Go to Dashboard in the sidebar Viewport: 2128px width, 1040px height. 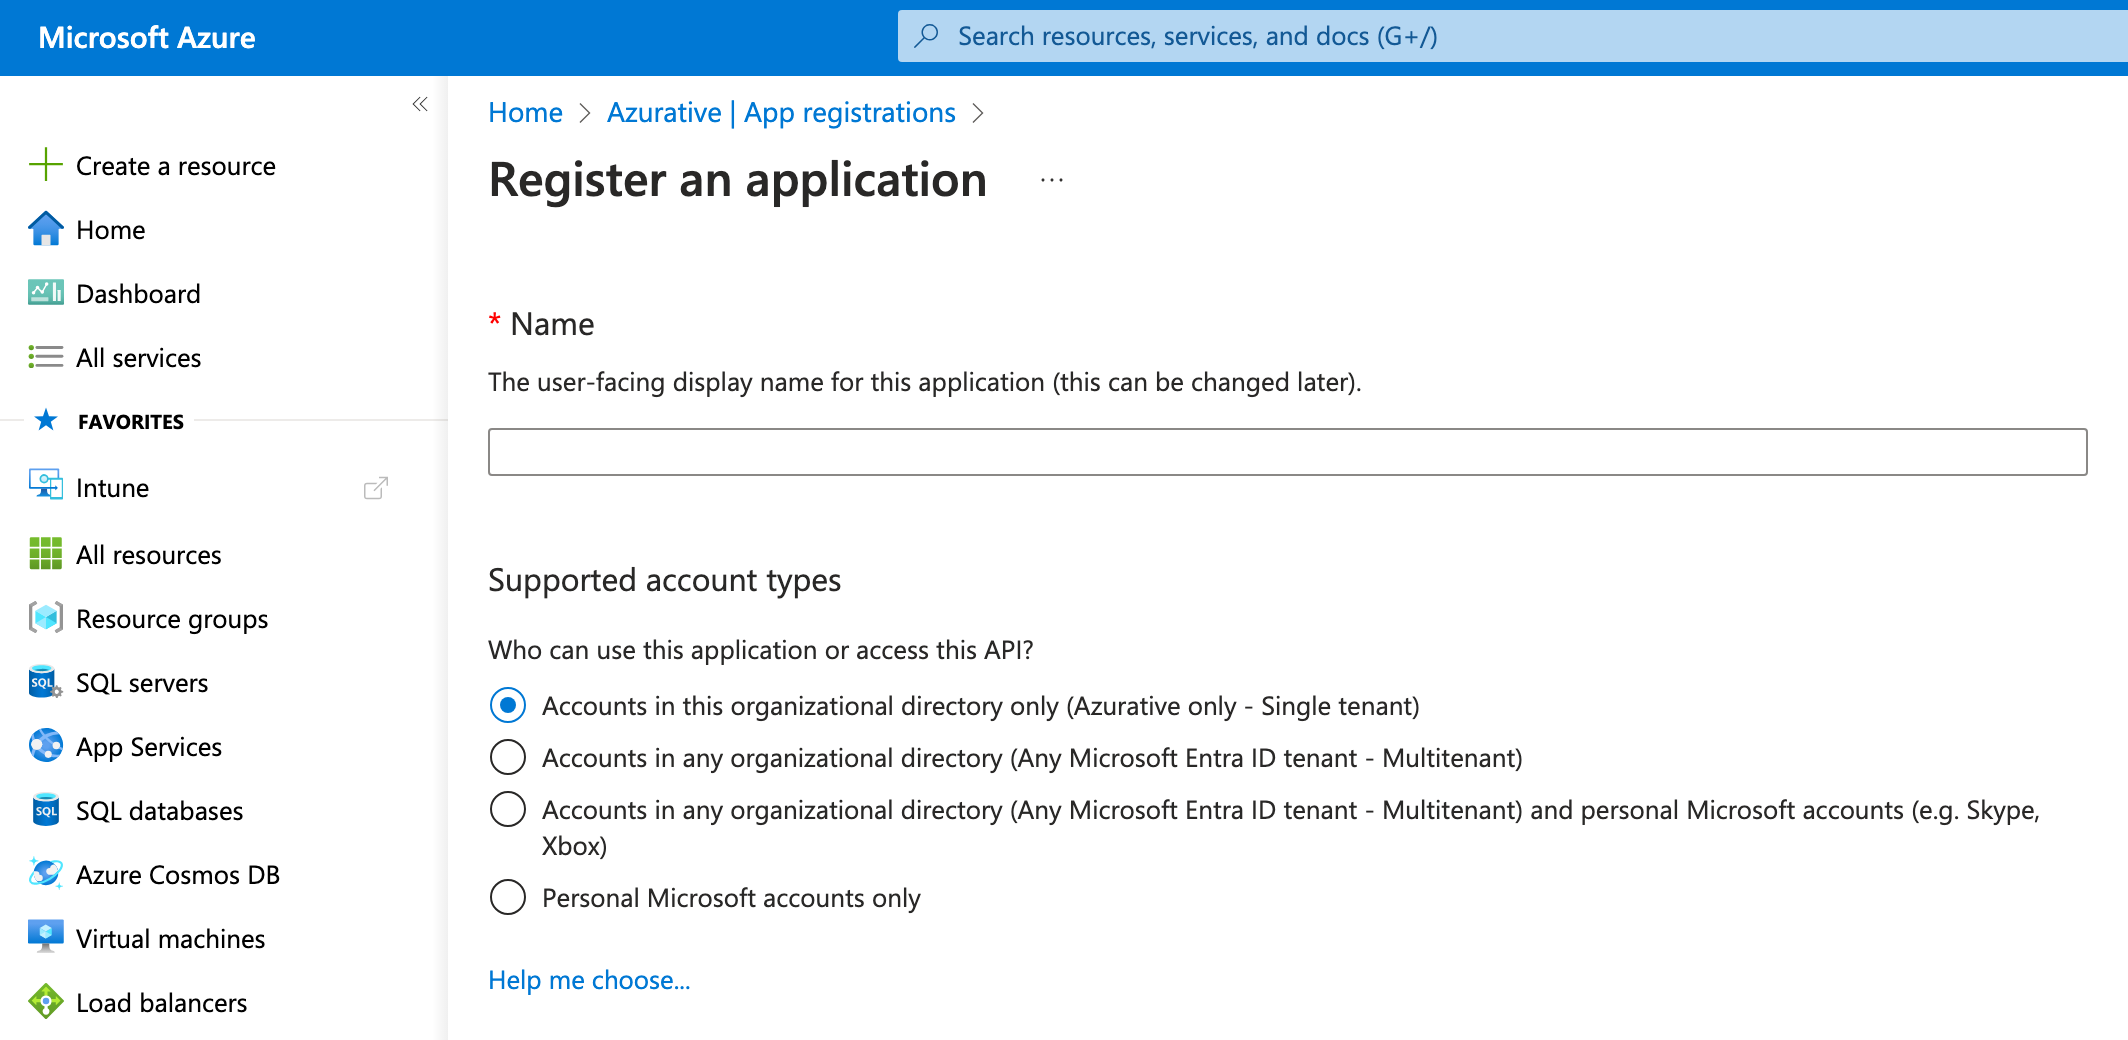pyautogui.click(x=138, y=294)
